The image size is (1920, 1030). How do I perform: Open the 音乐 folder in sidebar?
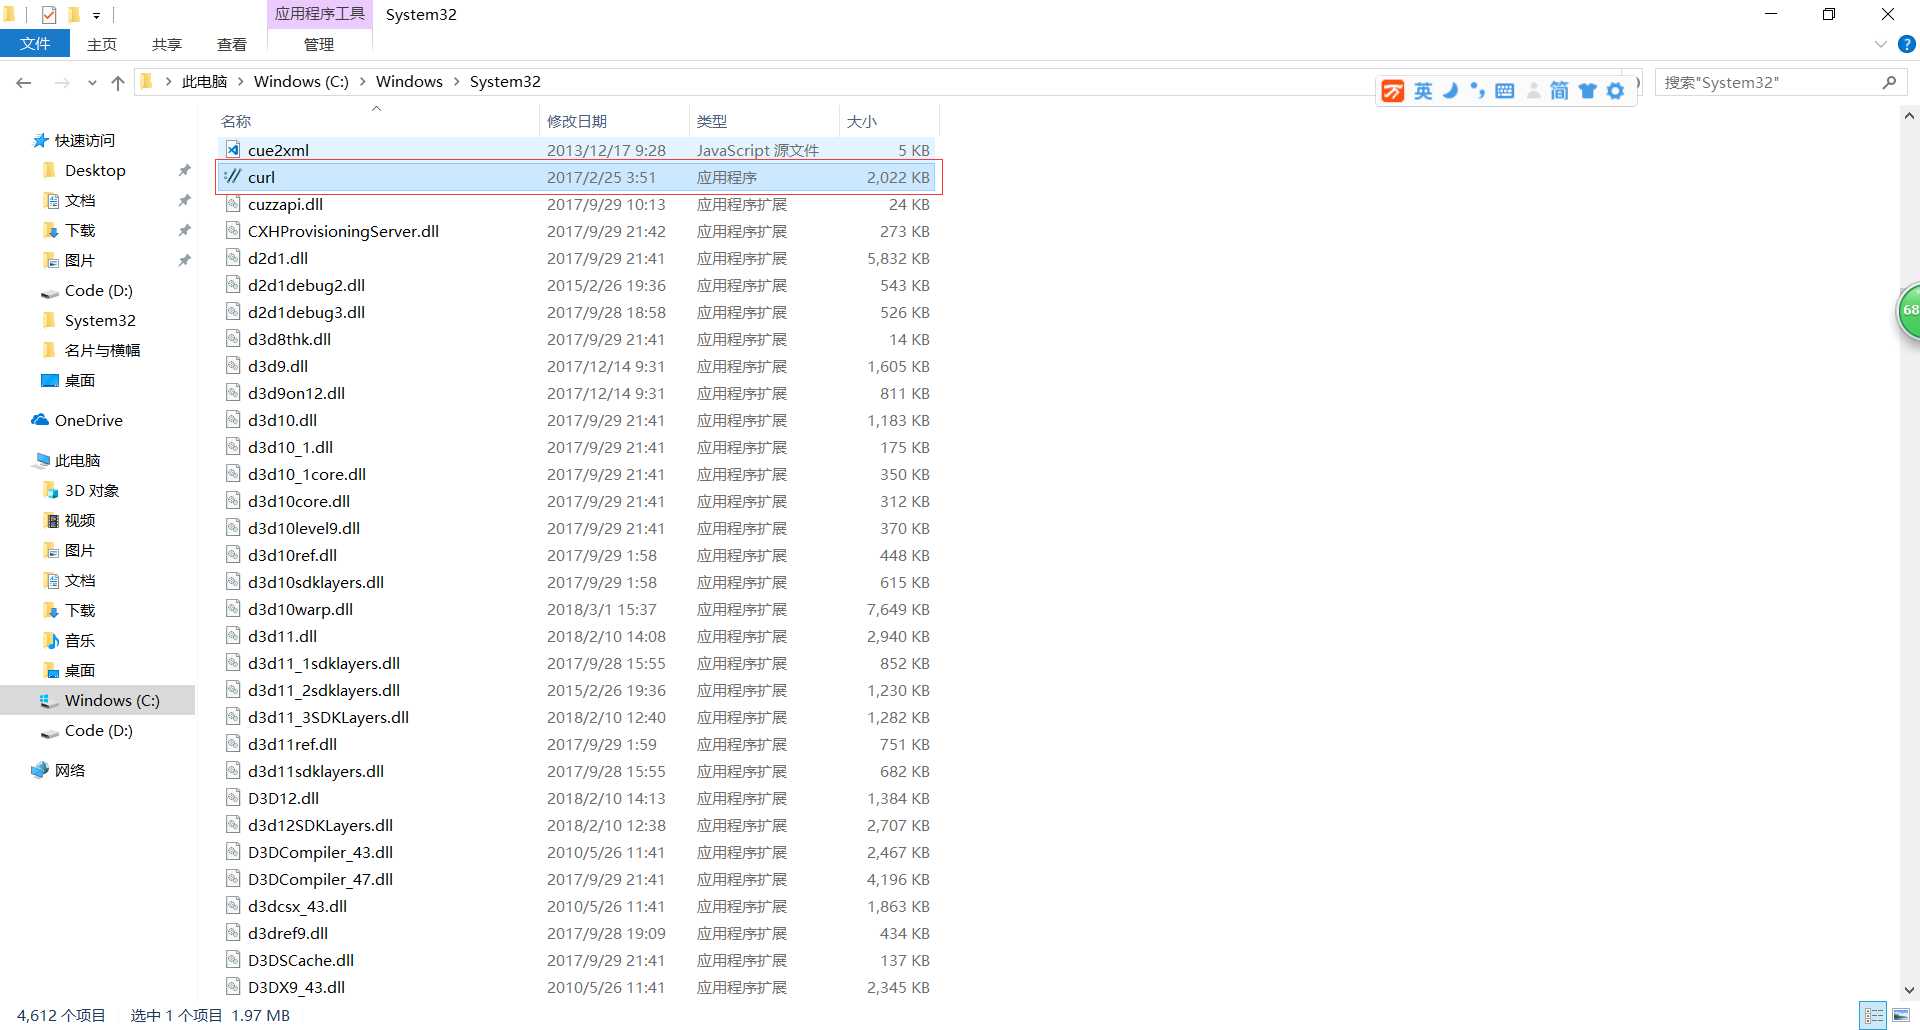pyautogui.click(x=79, y=641)
